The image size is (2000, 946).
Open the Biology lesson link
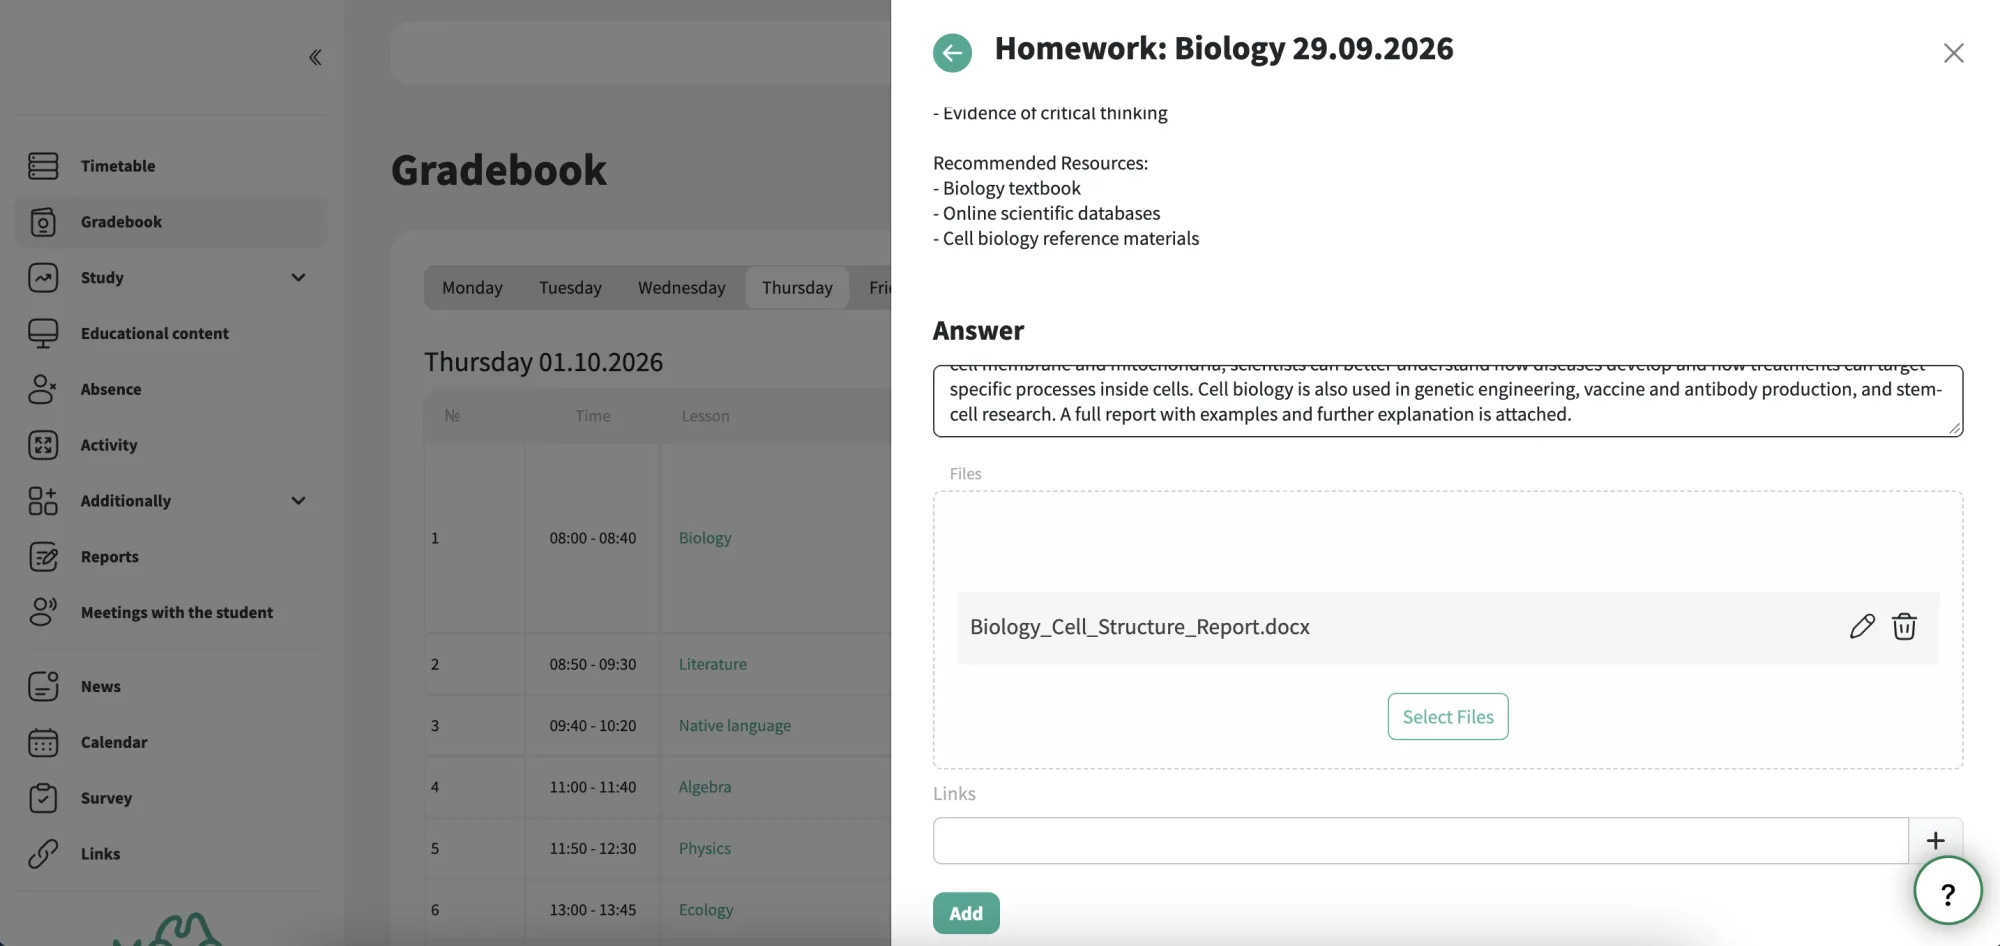(705, 538)
